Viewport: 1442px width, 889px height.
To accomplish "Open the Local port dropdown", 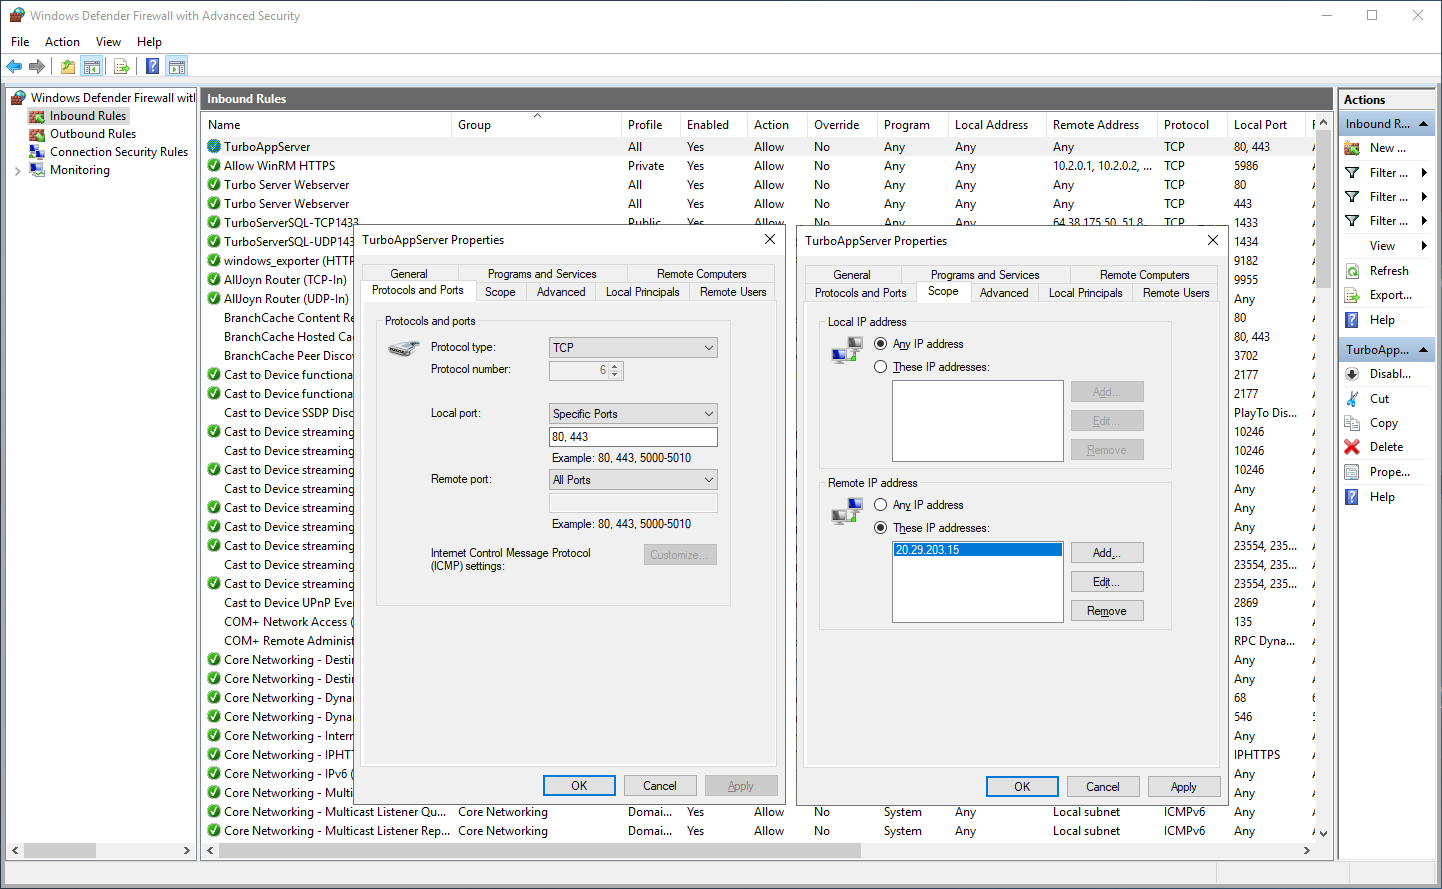I will tap(633, 414).
